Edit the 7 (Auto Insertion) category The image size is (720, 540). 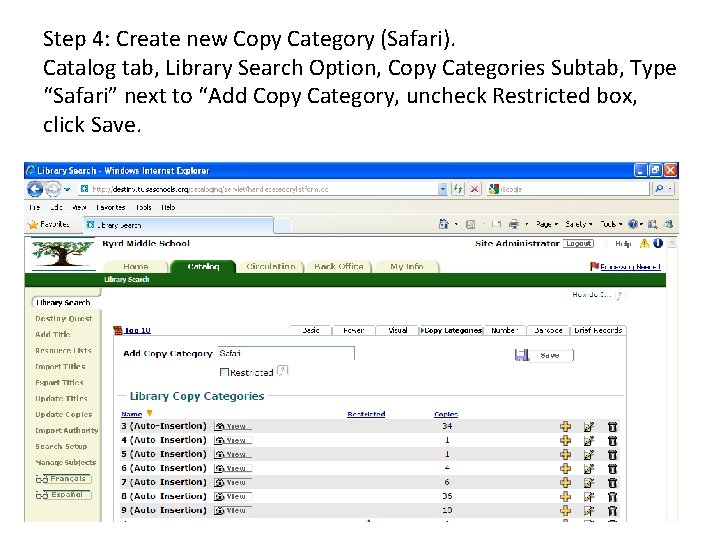(589, 483)
